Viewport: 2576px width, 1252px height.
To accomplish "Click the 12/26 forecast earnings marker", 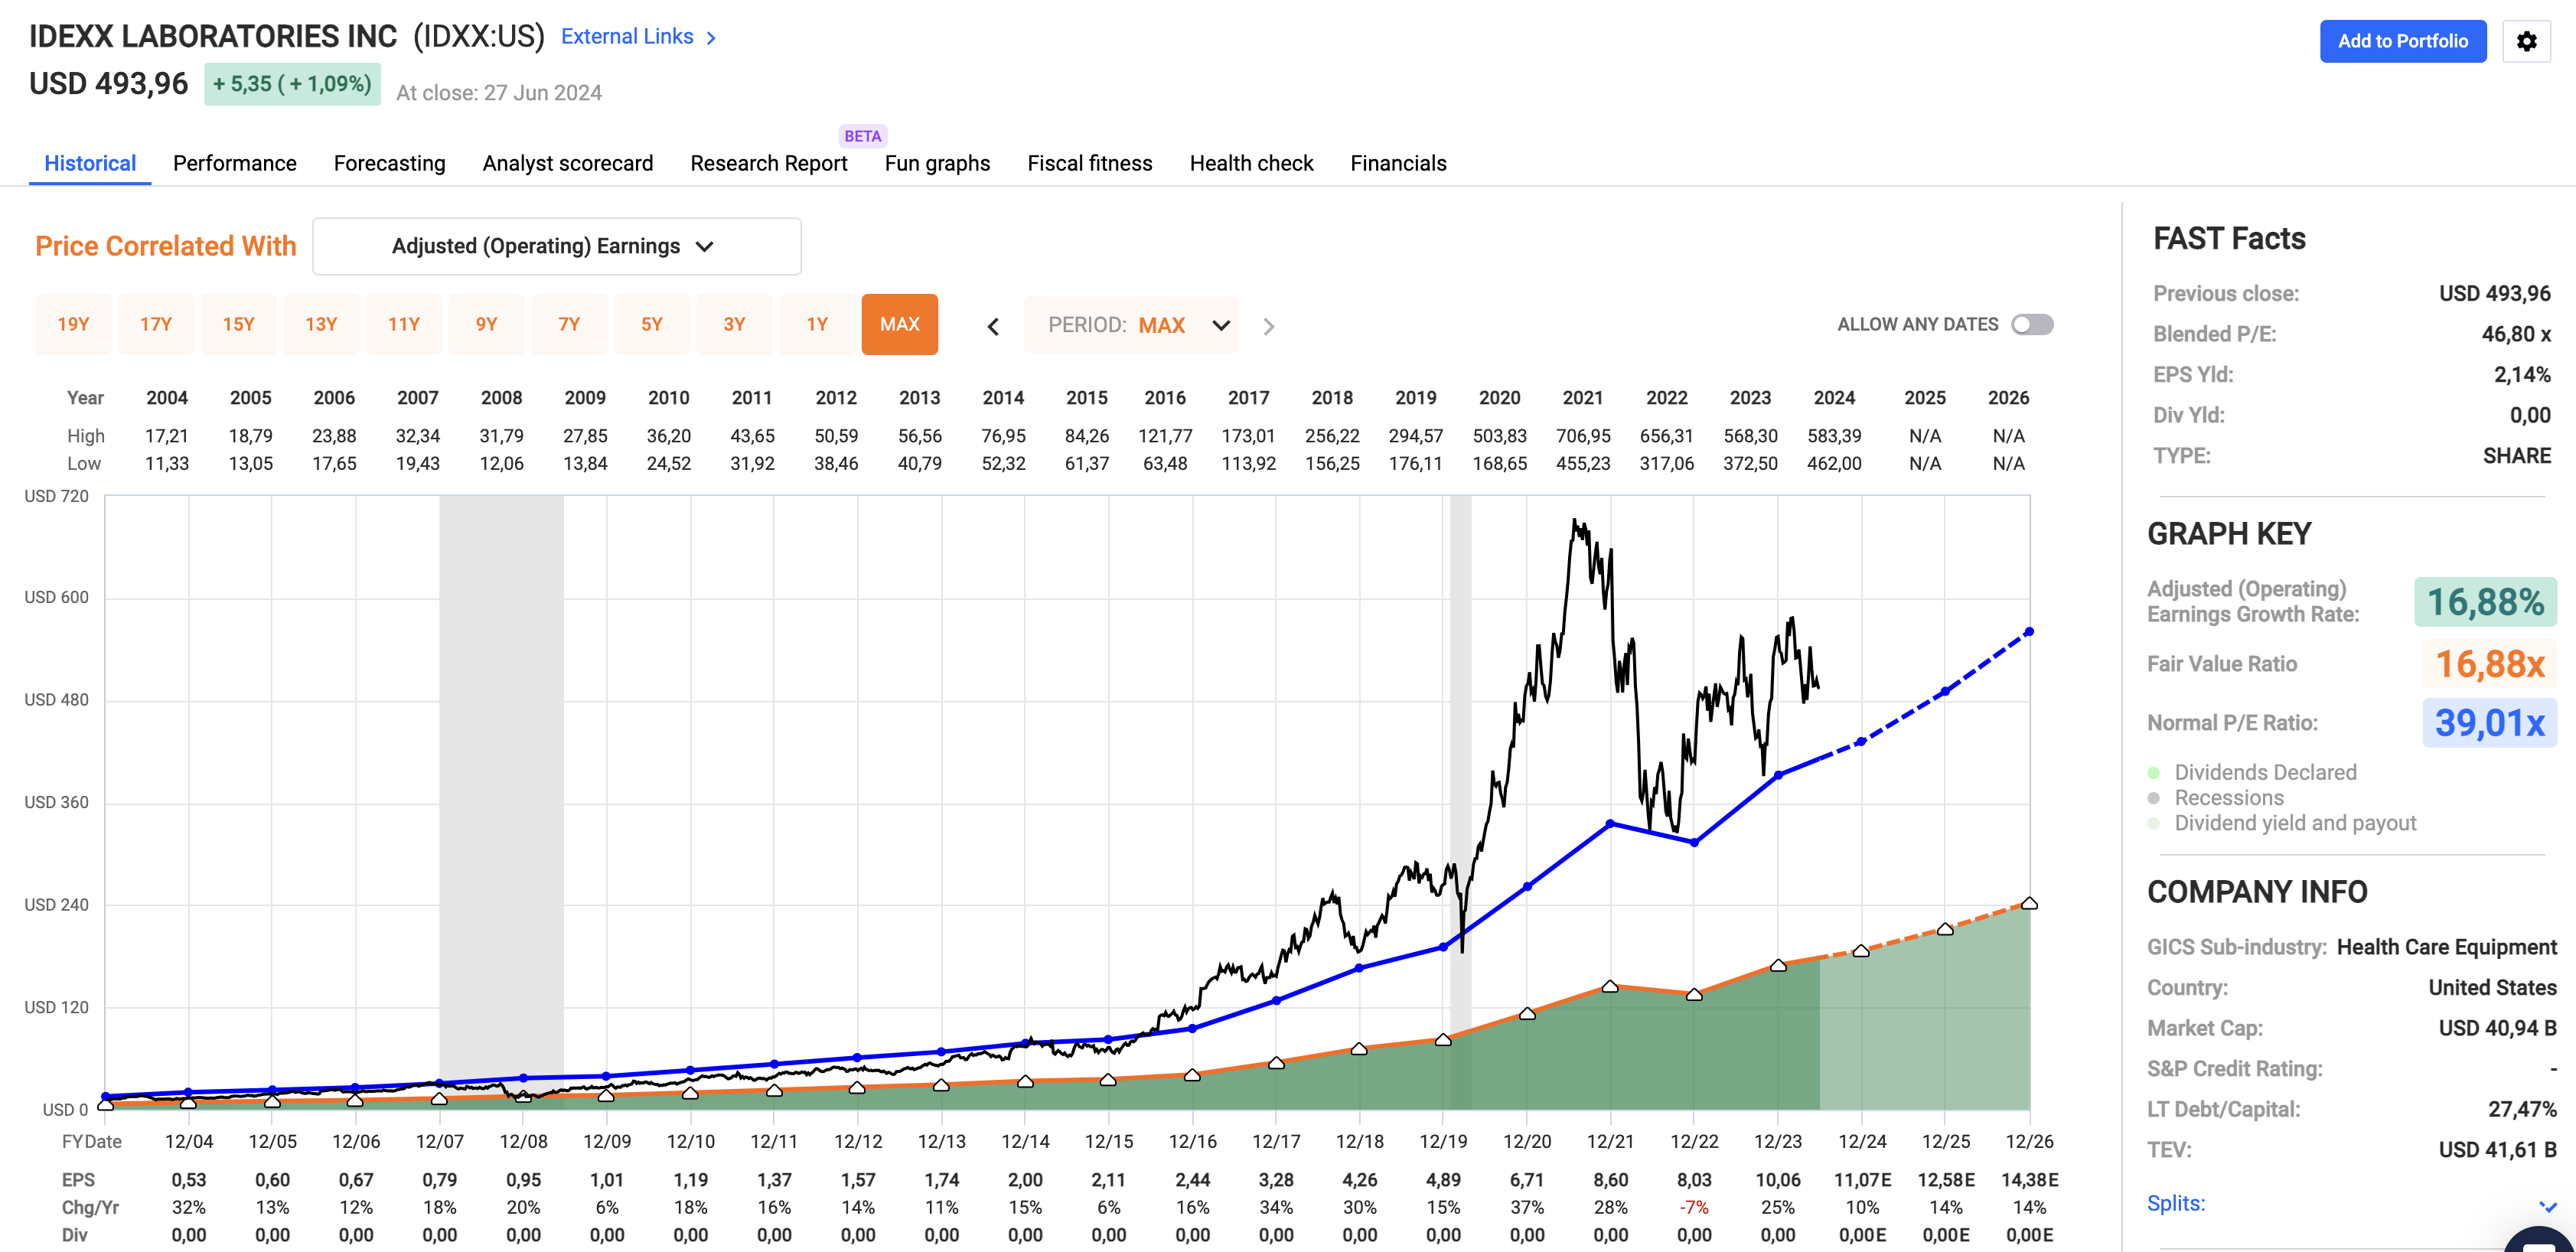I will (2029, 903).
